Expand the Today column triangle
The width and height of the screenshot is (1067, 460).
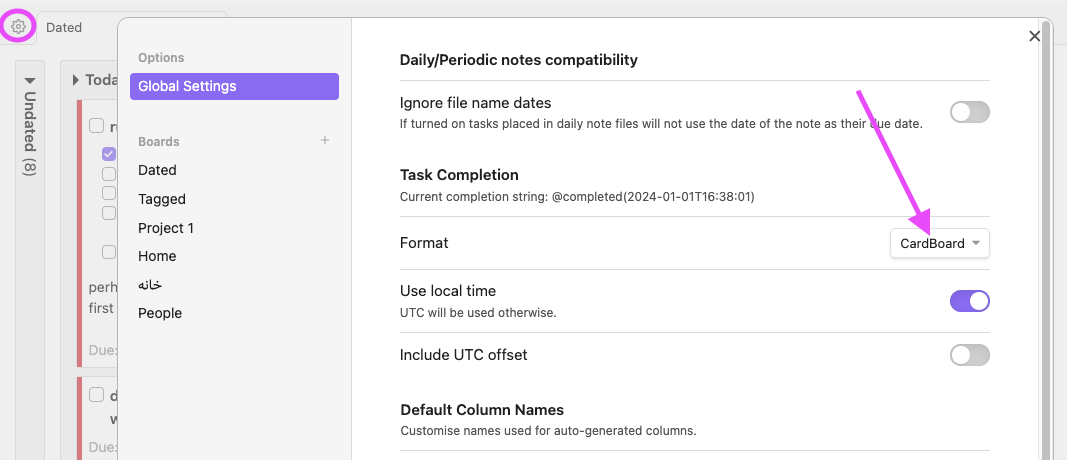[76, 80]
